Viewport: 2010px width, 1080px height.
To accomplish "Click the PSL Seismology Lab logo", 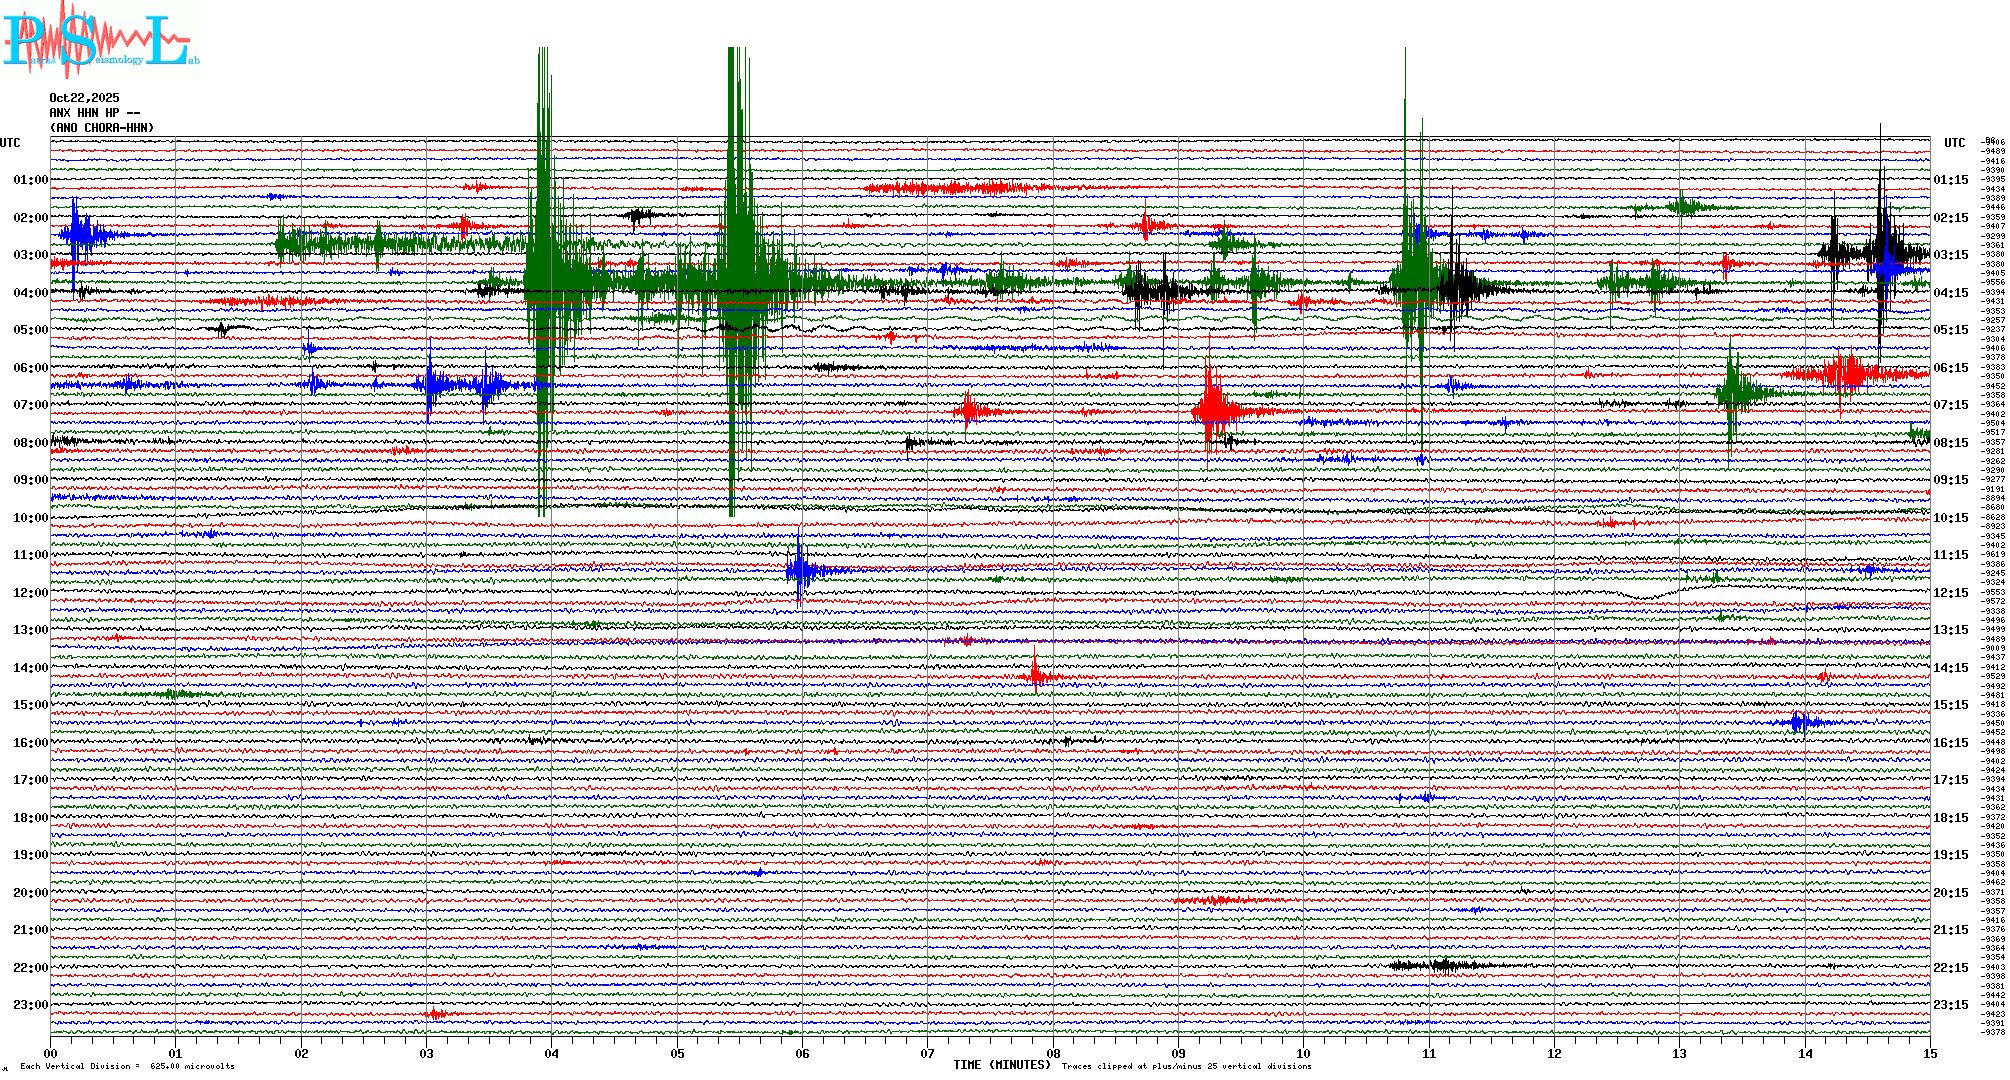I will pos(98,40).
